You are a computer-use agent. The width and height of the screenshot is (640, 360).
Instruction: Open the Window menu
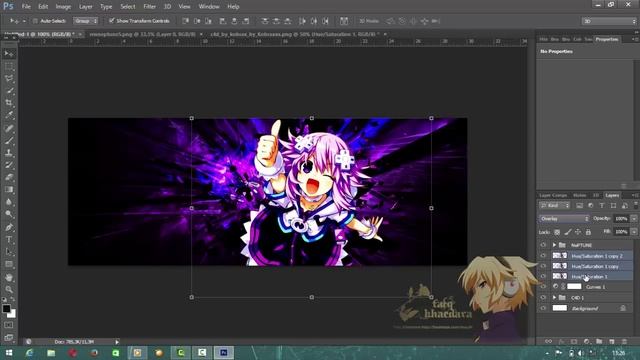pyautogui.click(x=209, y=7)
